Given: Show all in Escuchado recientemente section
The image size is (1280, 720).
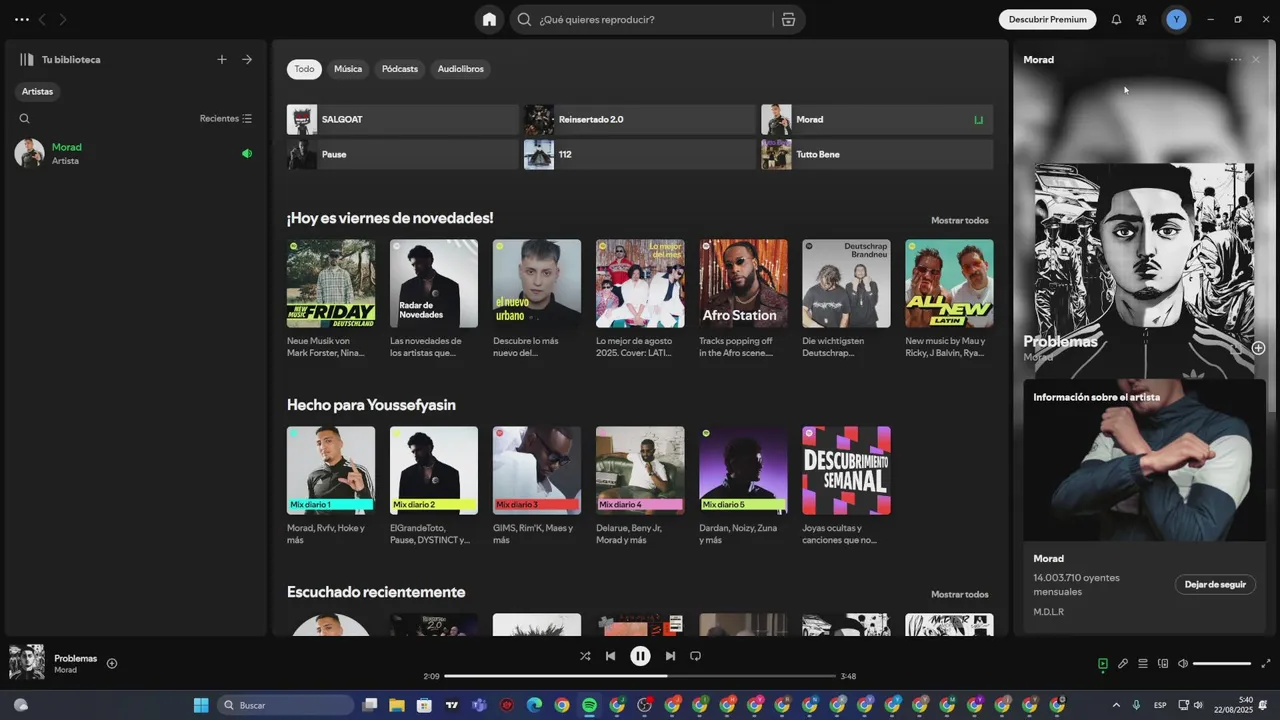Looking at the screenshot, I should point(959,594).
